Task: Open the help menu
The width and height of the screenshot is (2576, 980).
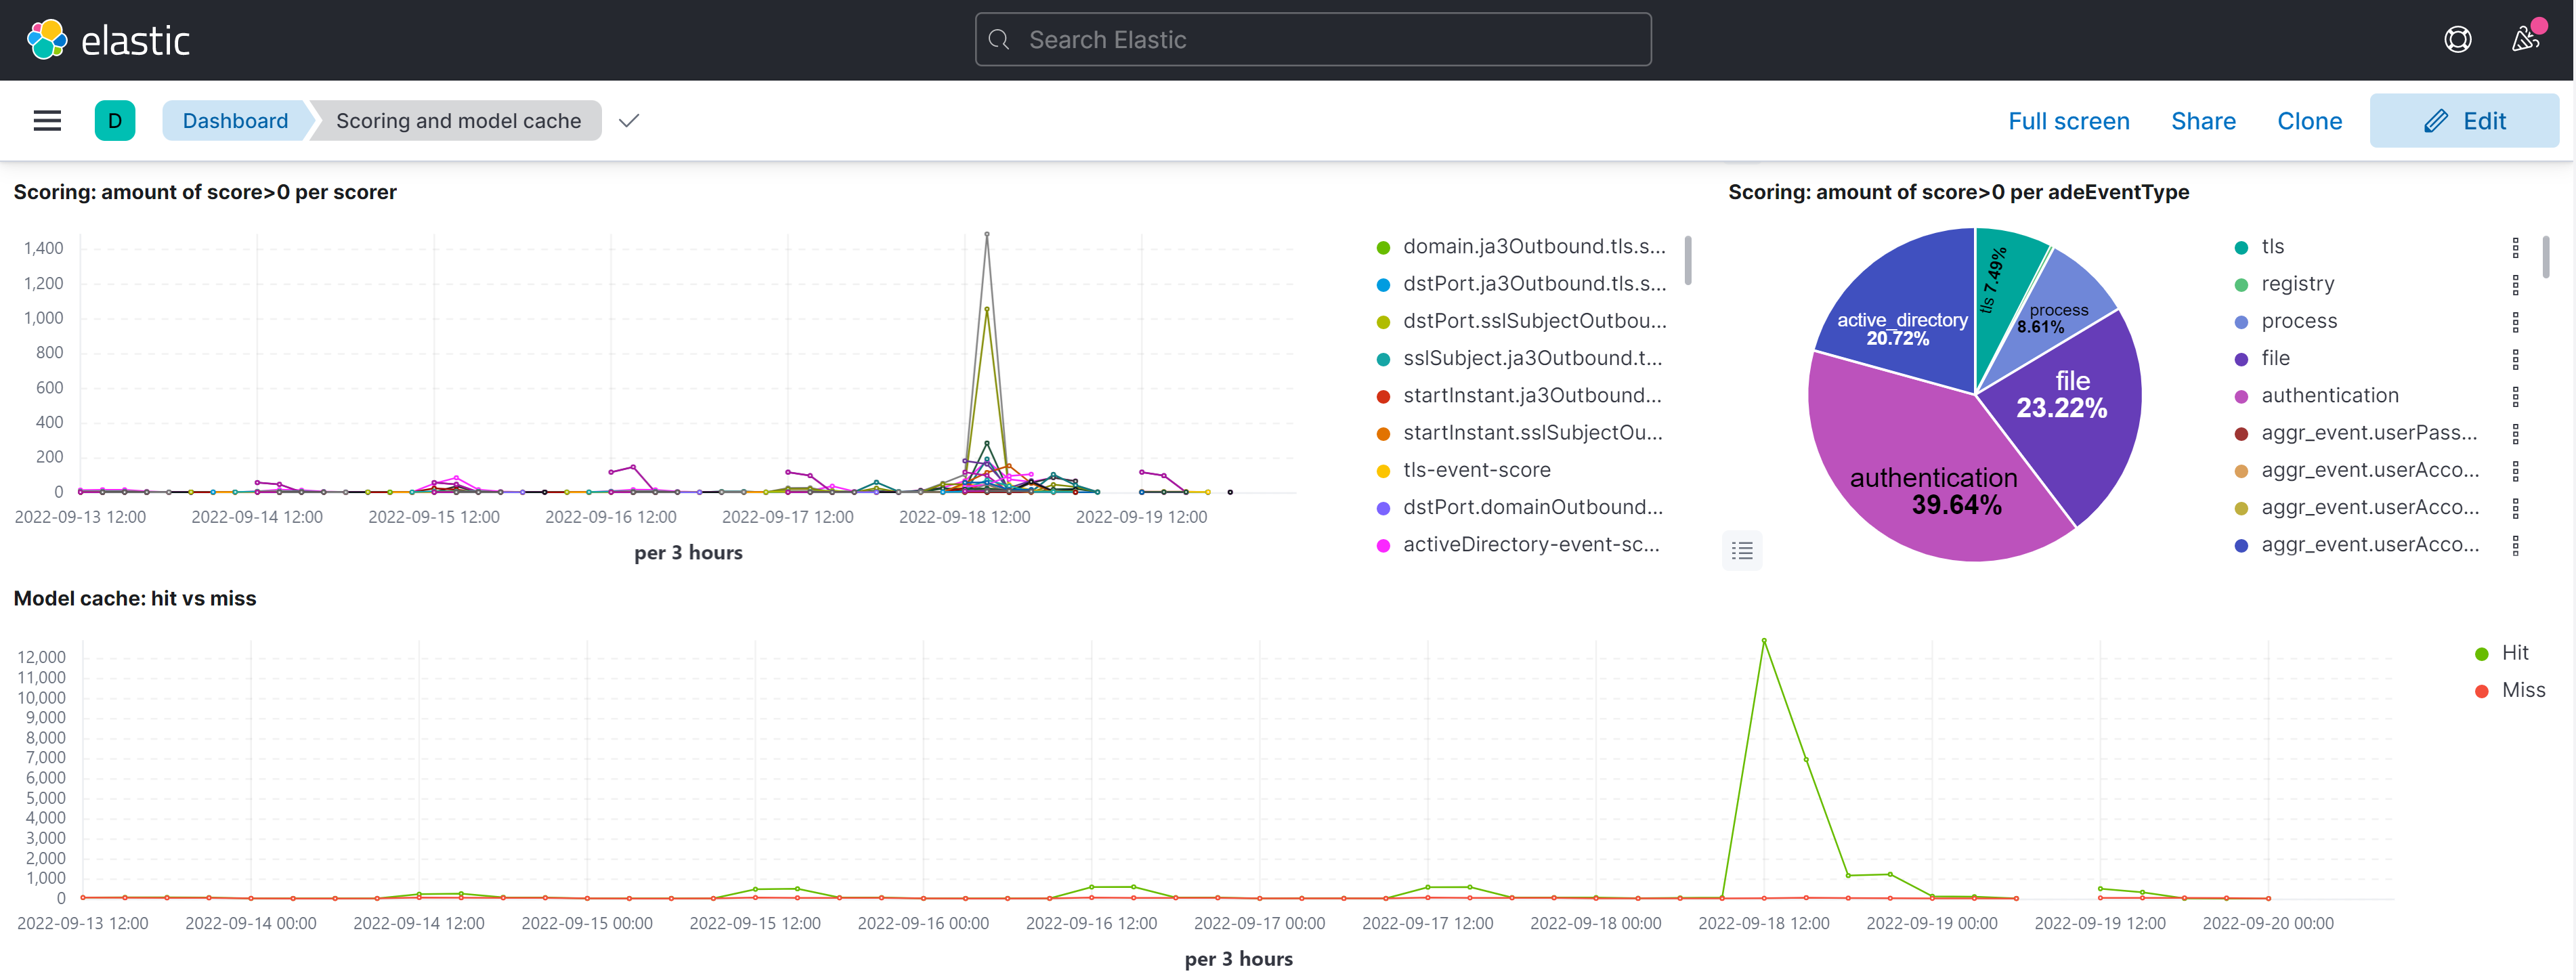Action: tap(2458, 39)
